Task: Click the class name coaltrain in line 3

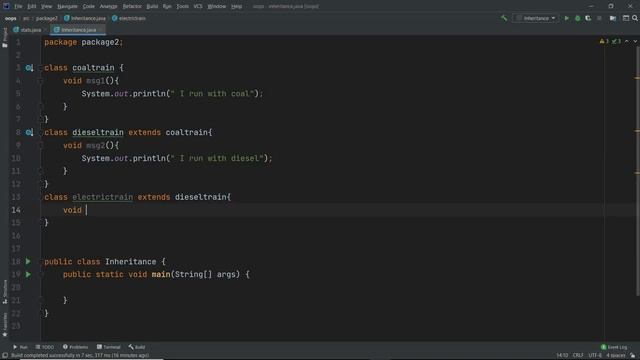Action: pos(93,68)
